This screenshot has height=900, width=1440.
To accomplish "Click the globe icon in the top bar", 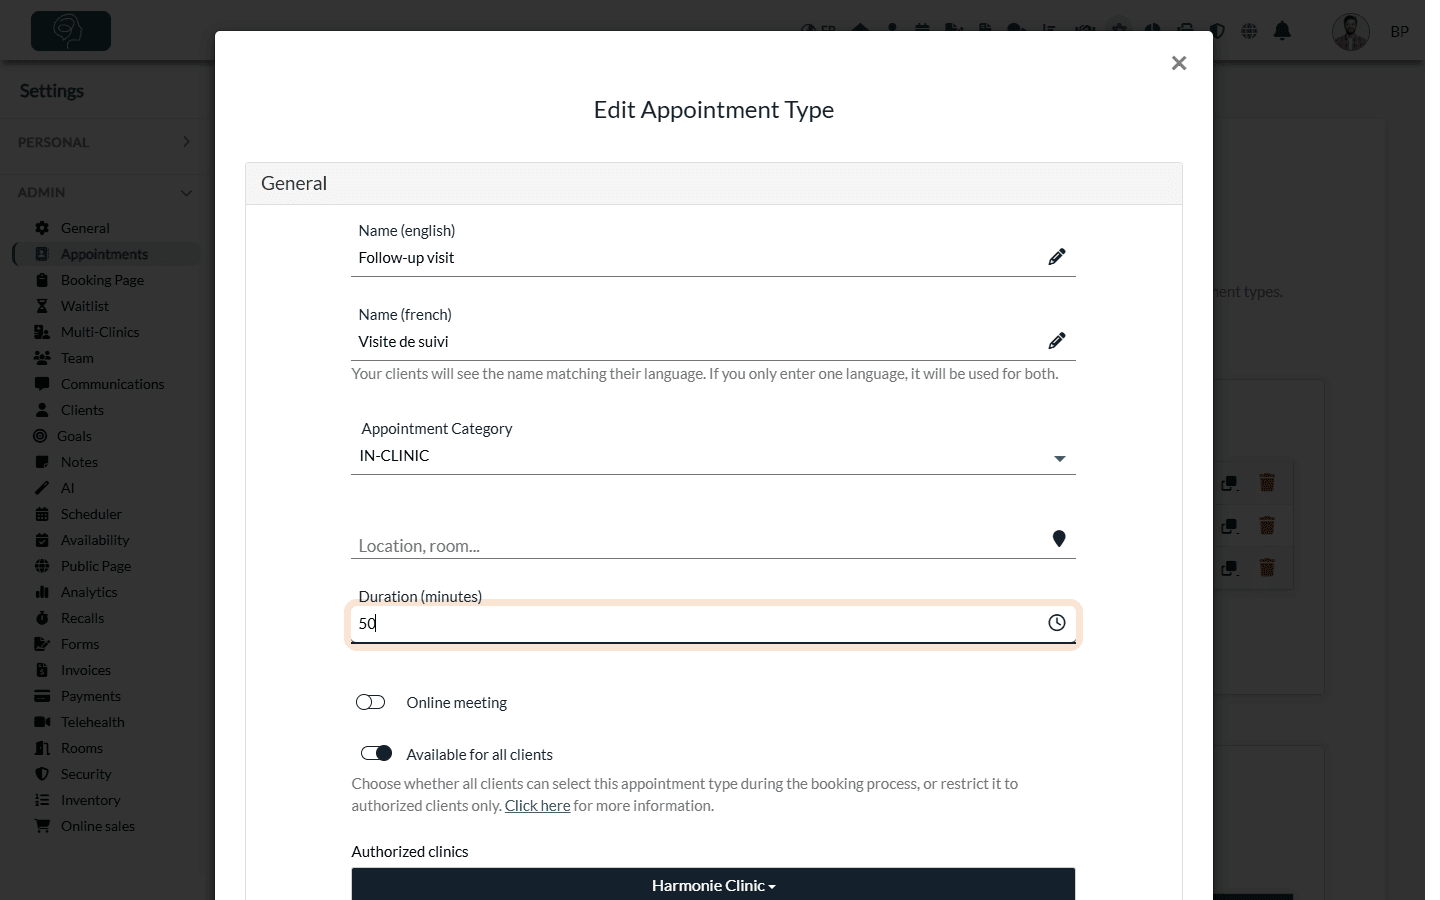I will tap(1249, 31).
